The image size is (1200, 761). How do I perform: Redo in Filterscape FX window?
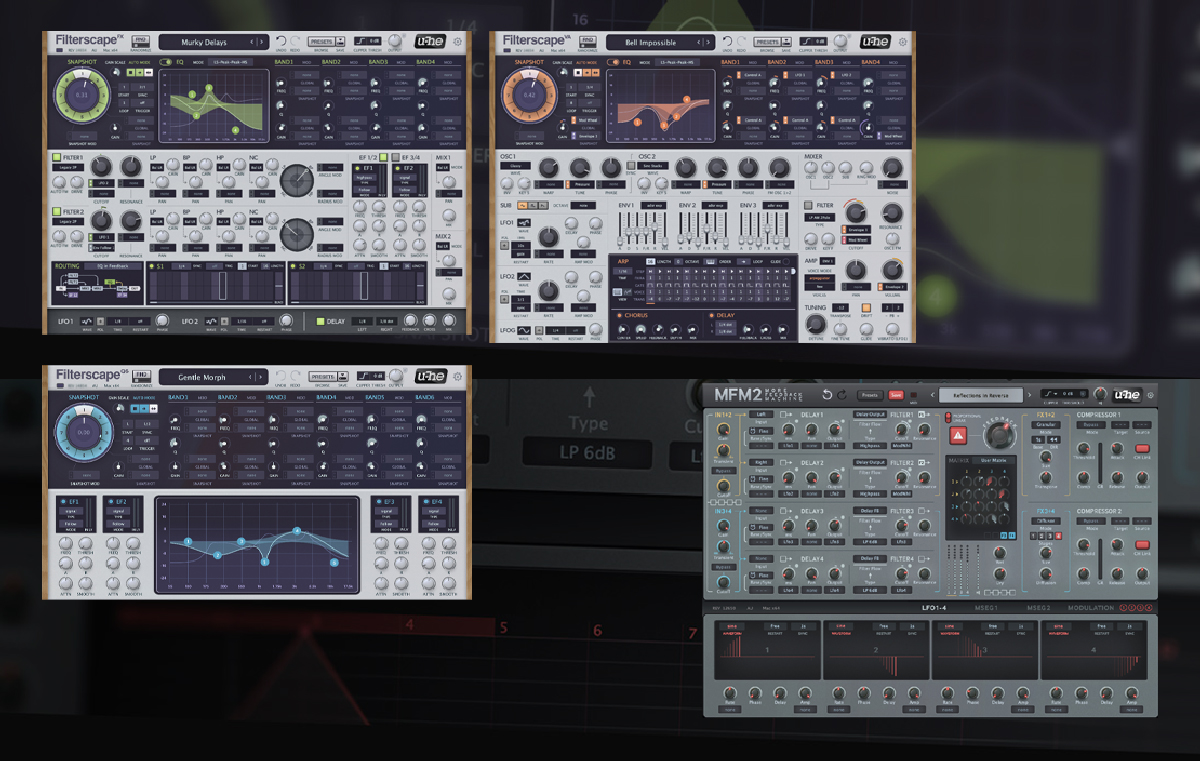(x=295, y=41)
